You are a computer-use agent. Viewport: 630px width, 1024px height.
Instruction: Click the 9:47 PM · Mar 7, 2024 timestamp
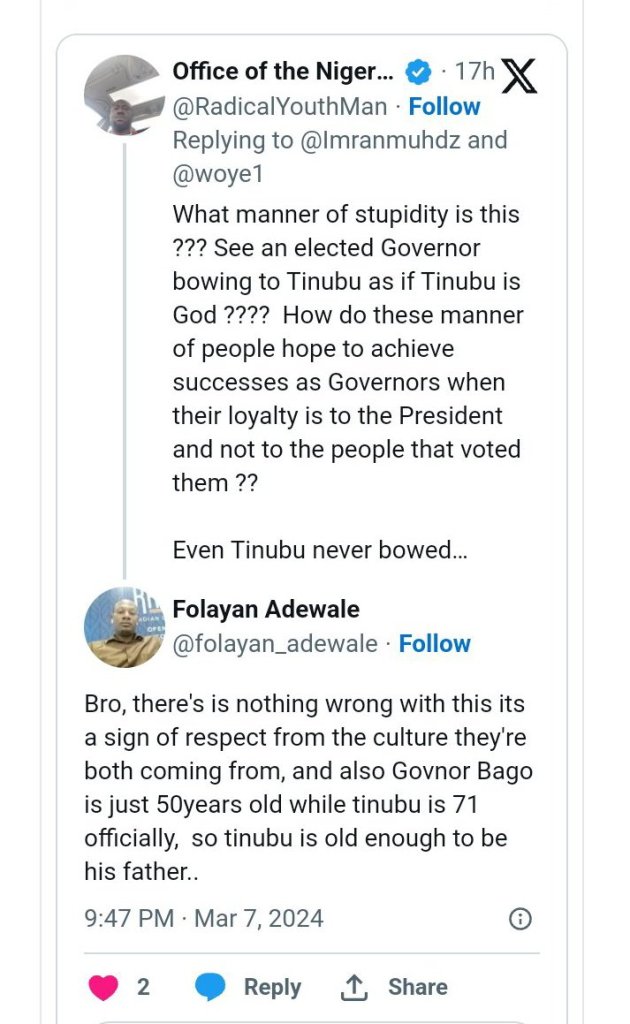(x=204, y=918)
